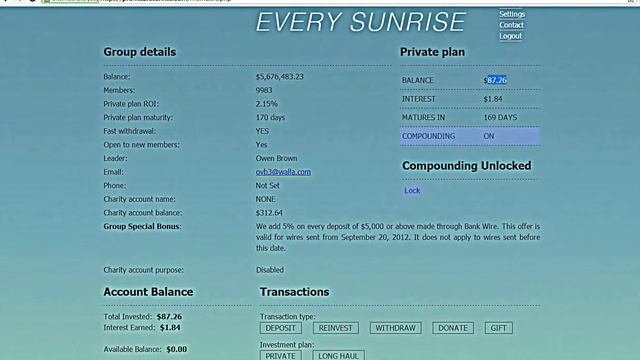Click the Charity account name NONE value
Image resolution: width=640 pixels, height=360 pixels.
[265, 199]
